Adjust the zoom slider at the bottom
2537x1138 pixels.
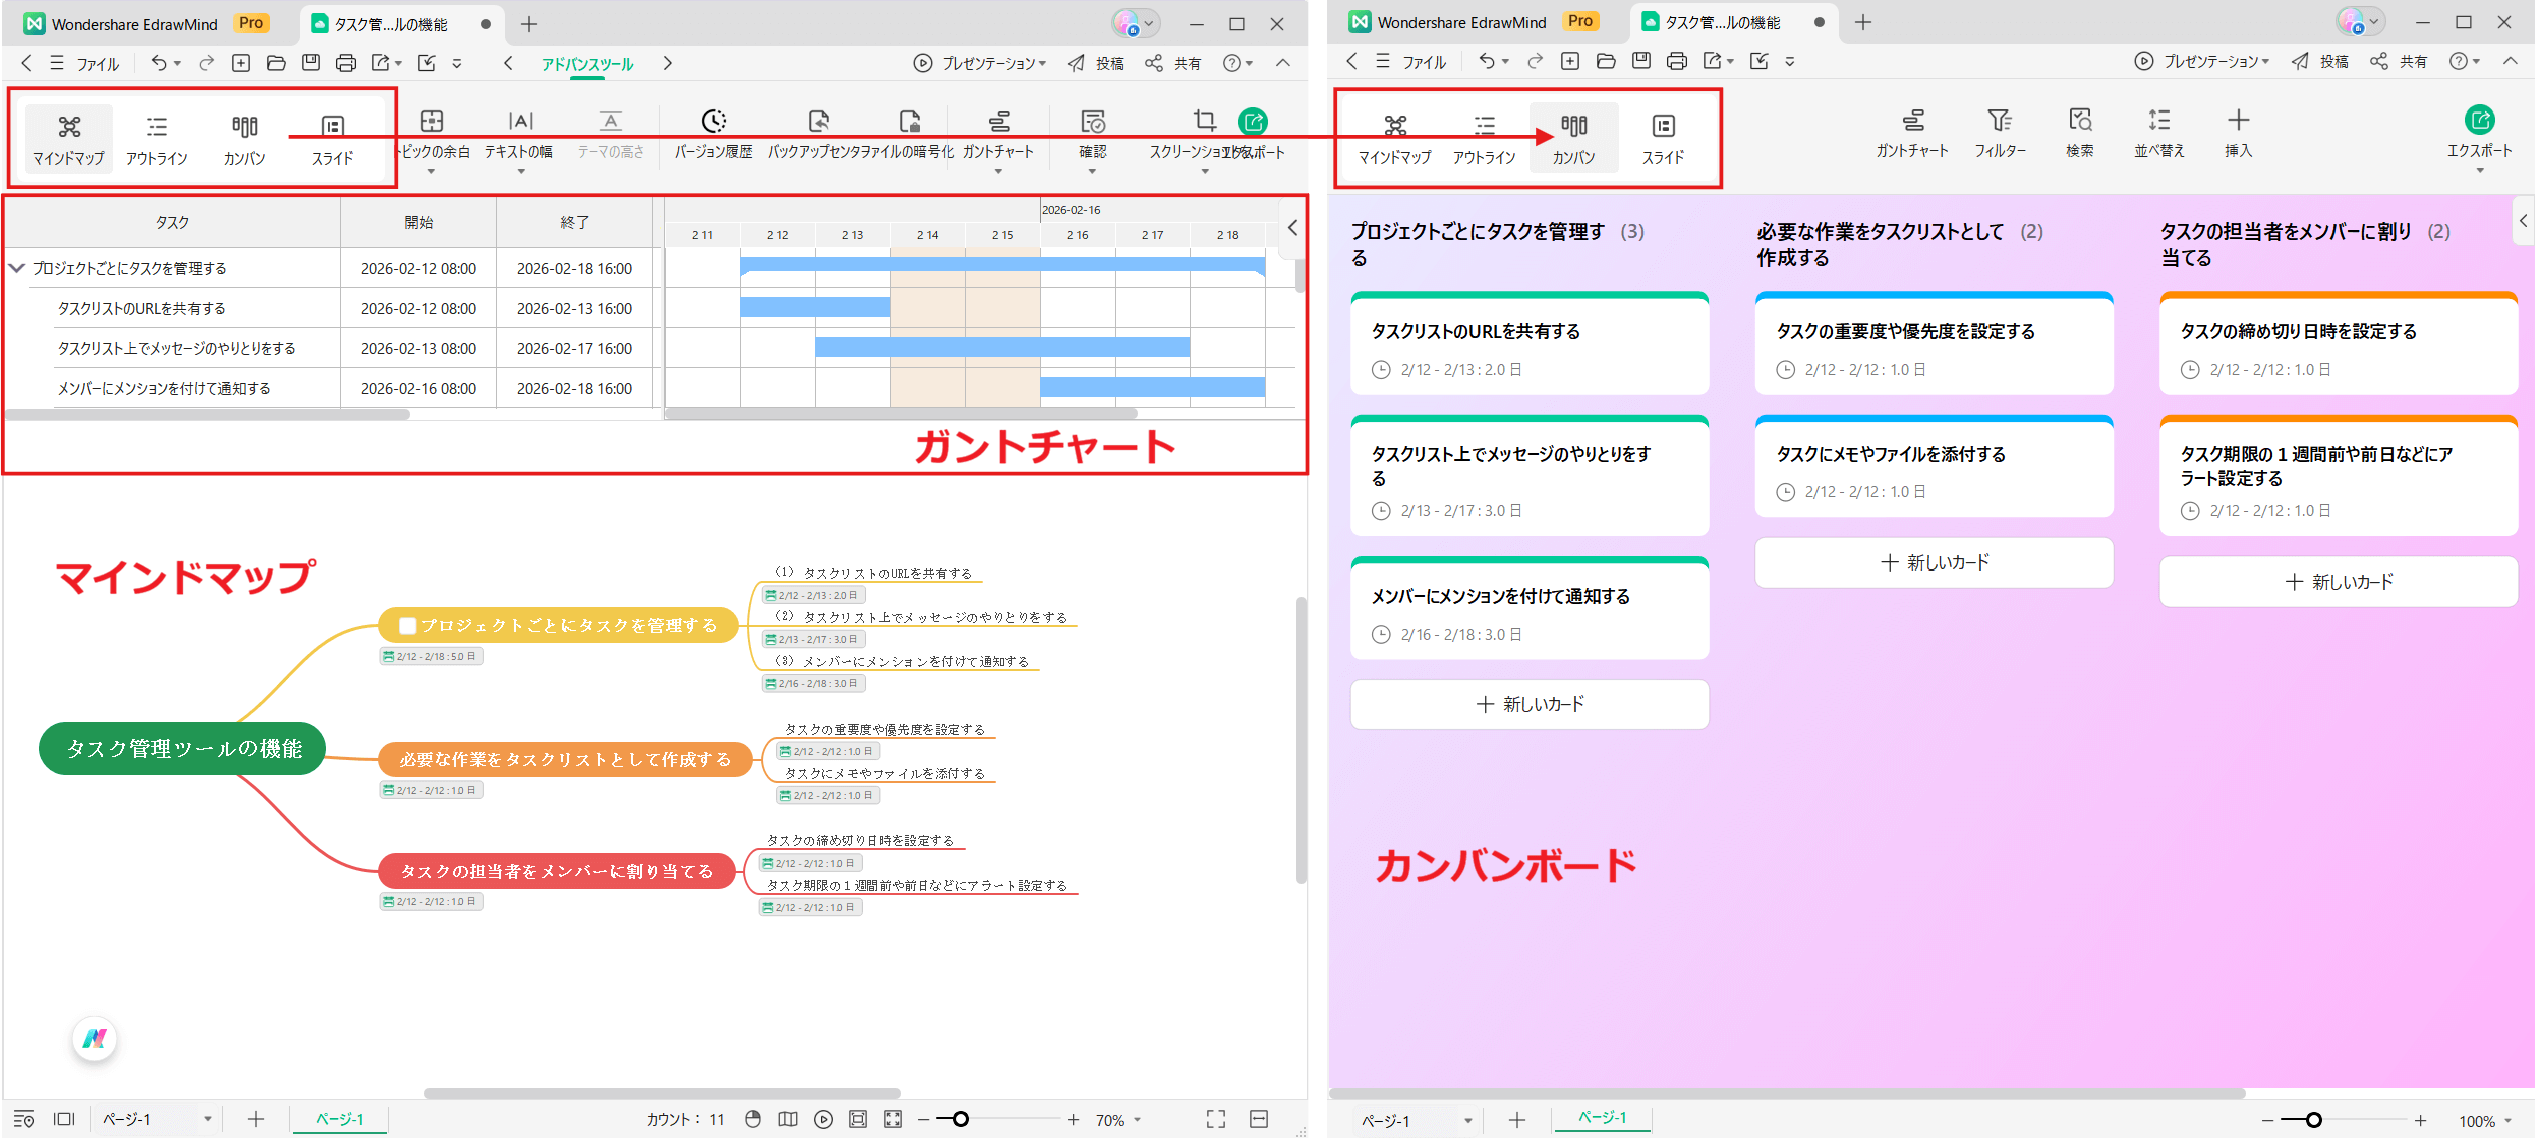point(962,1119)
